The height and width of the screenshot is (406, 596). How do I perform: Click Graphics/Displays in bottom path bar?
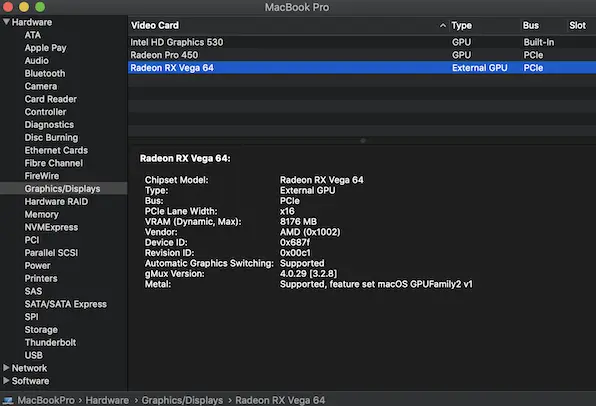[x=182, y=400]
